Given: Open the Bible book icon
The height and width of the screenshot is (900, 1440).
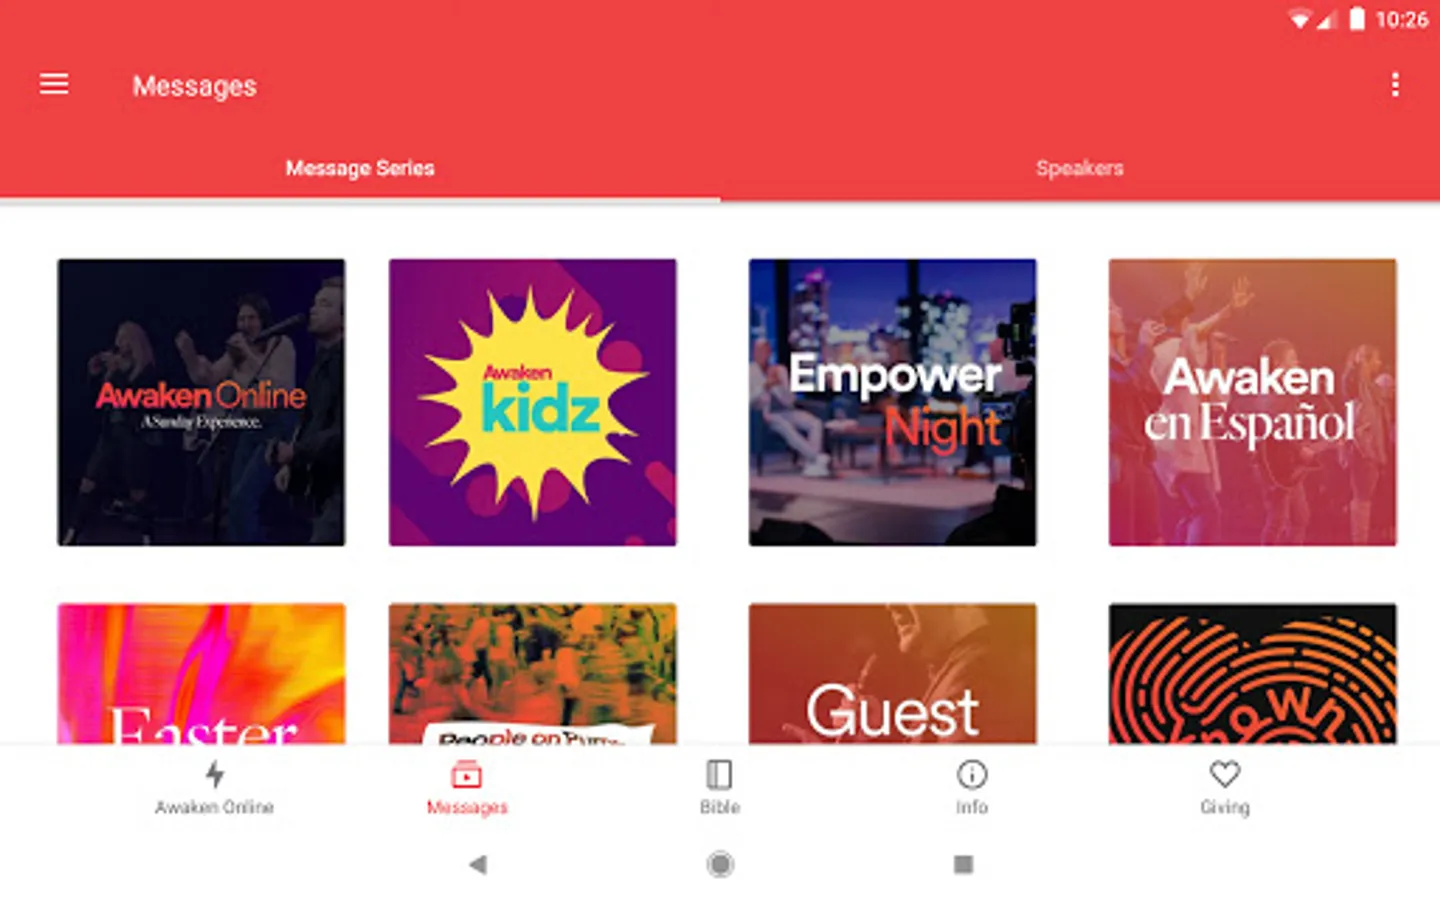Looking at the screenshot, I should 719,774.
